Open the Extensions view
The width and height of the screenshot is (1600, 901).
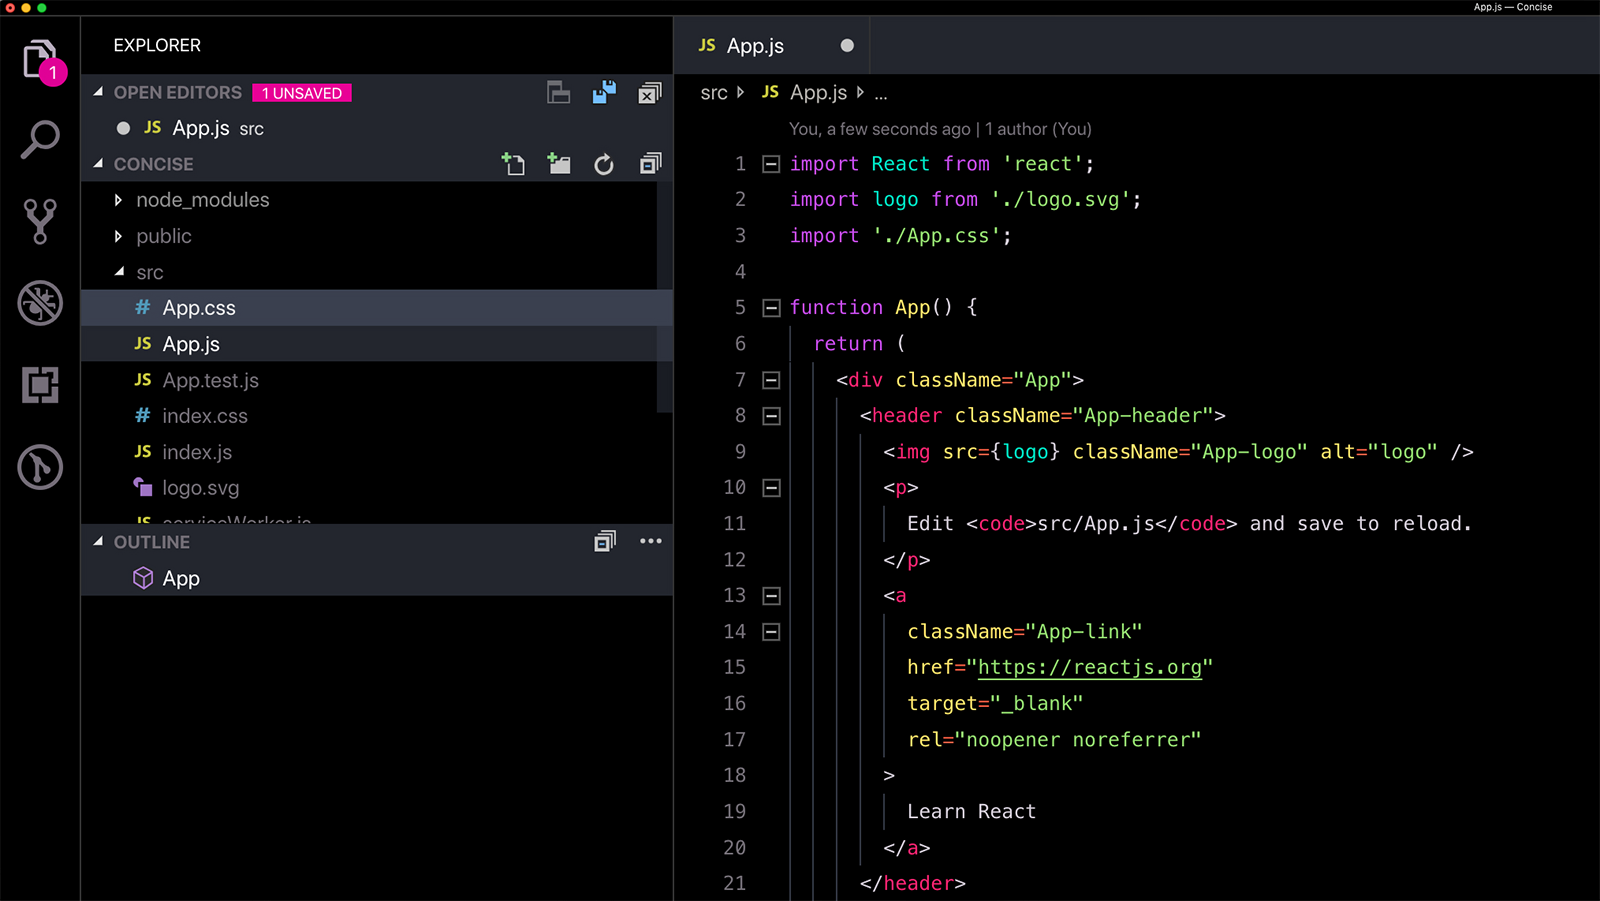pos(40,385)
